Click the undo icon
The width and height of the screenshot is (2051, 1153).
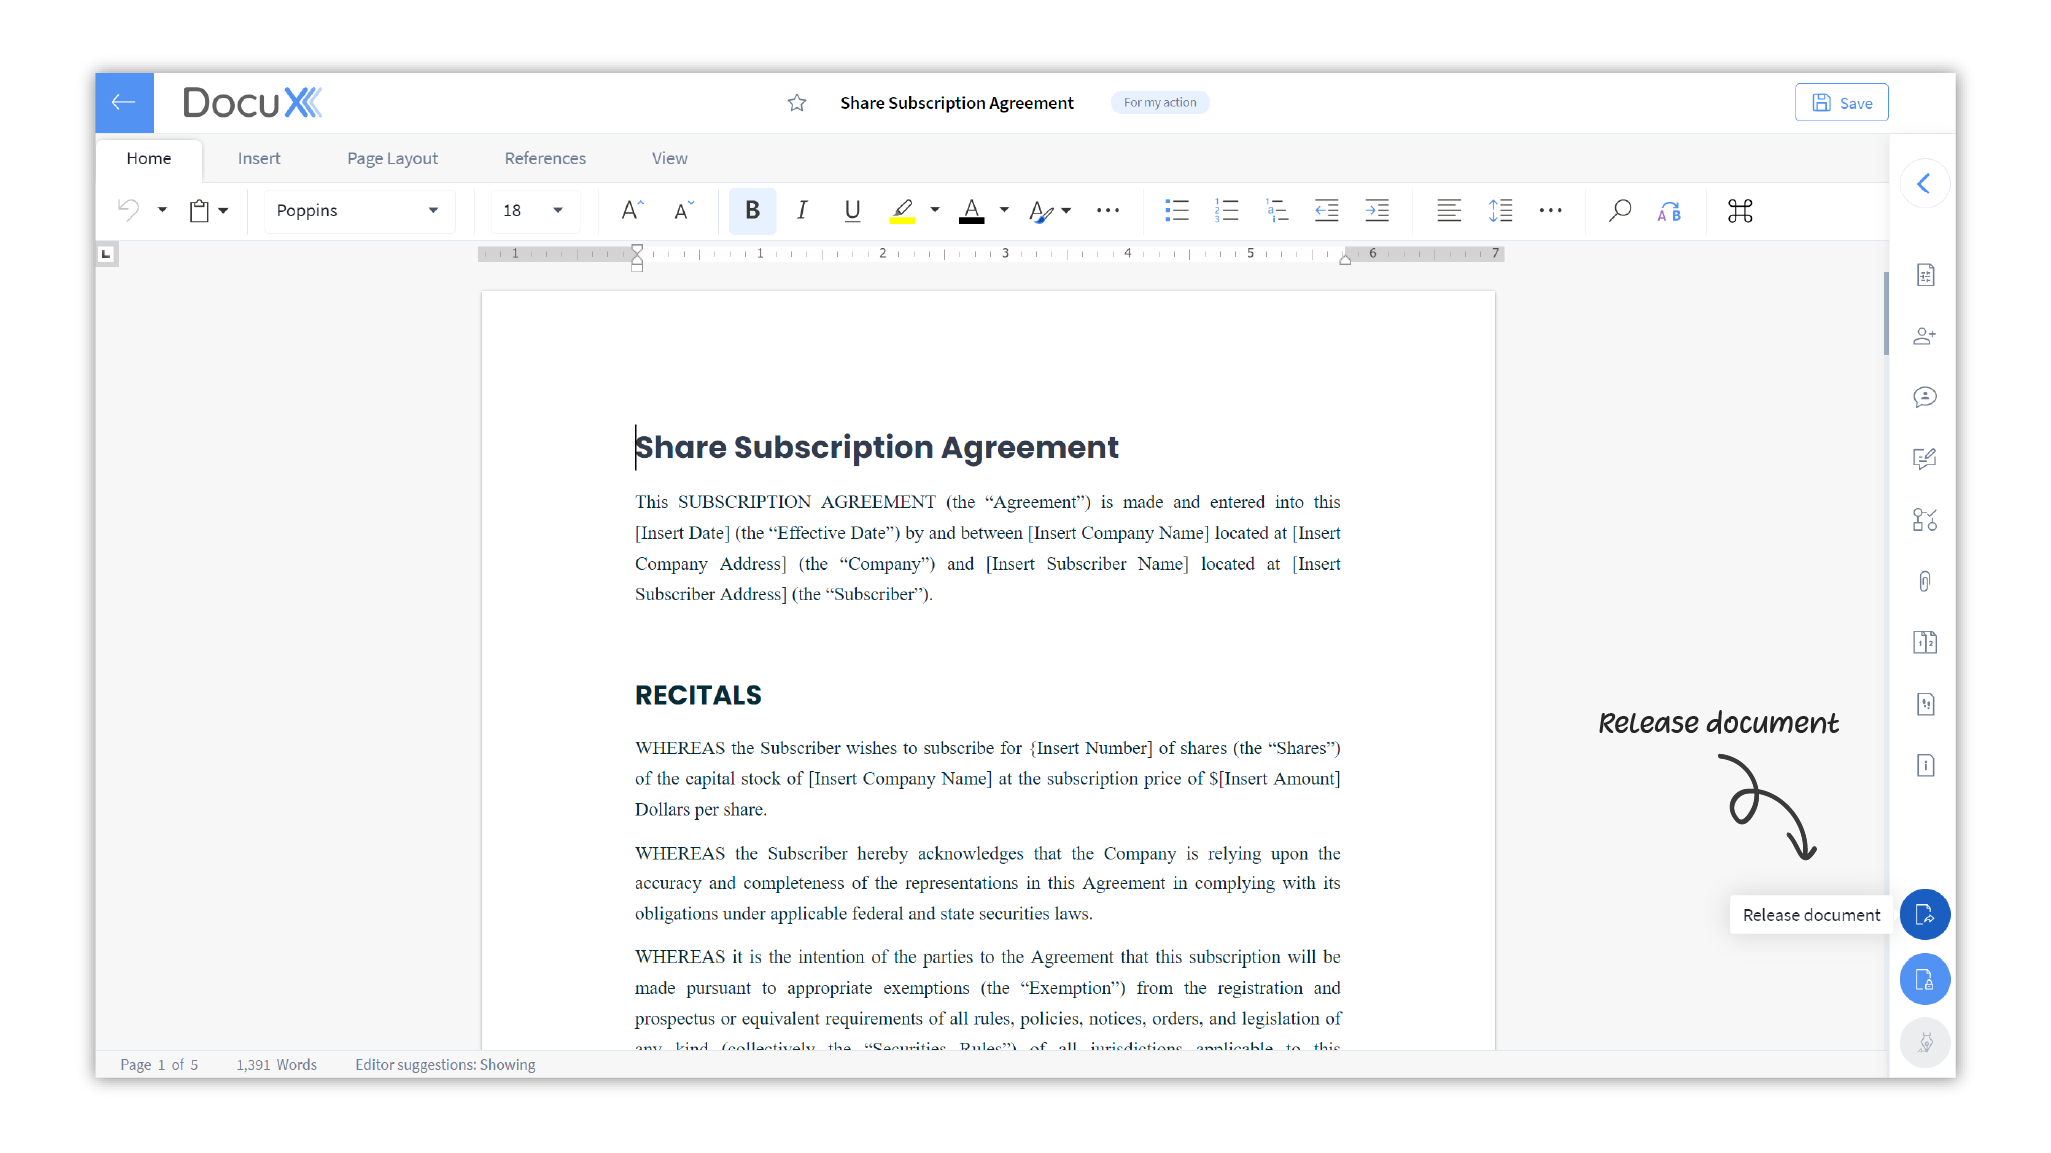(x=129, y=210)
